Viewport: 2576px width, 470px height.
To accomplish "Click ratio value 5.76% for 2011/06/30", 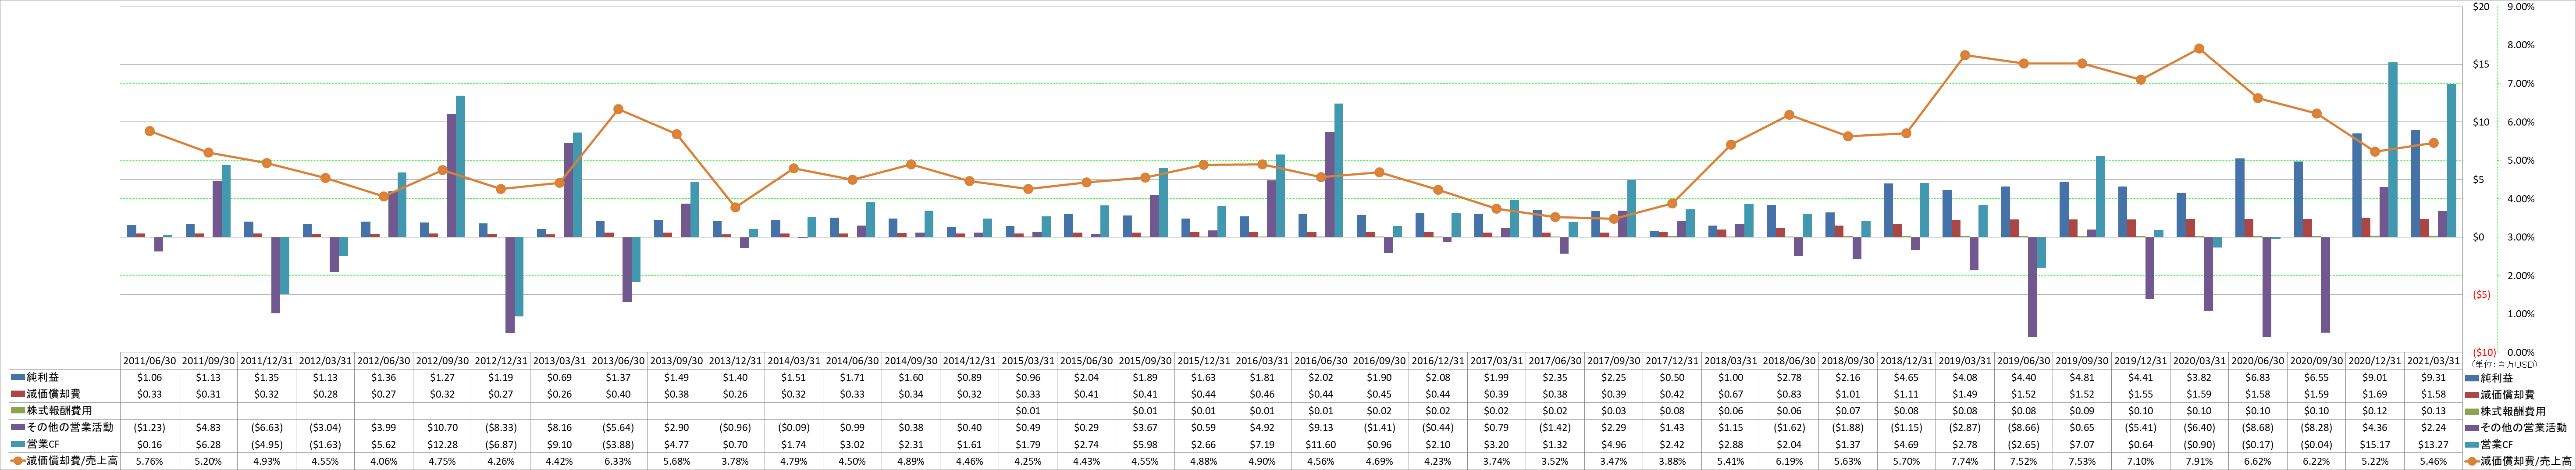I will (149, 461).
